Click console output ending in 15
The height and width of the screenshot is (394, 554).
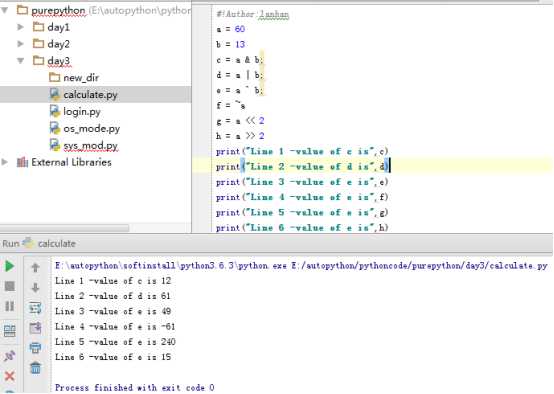coord(113,357)
